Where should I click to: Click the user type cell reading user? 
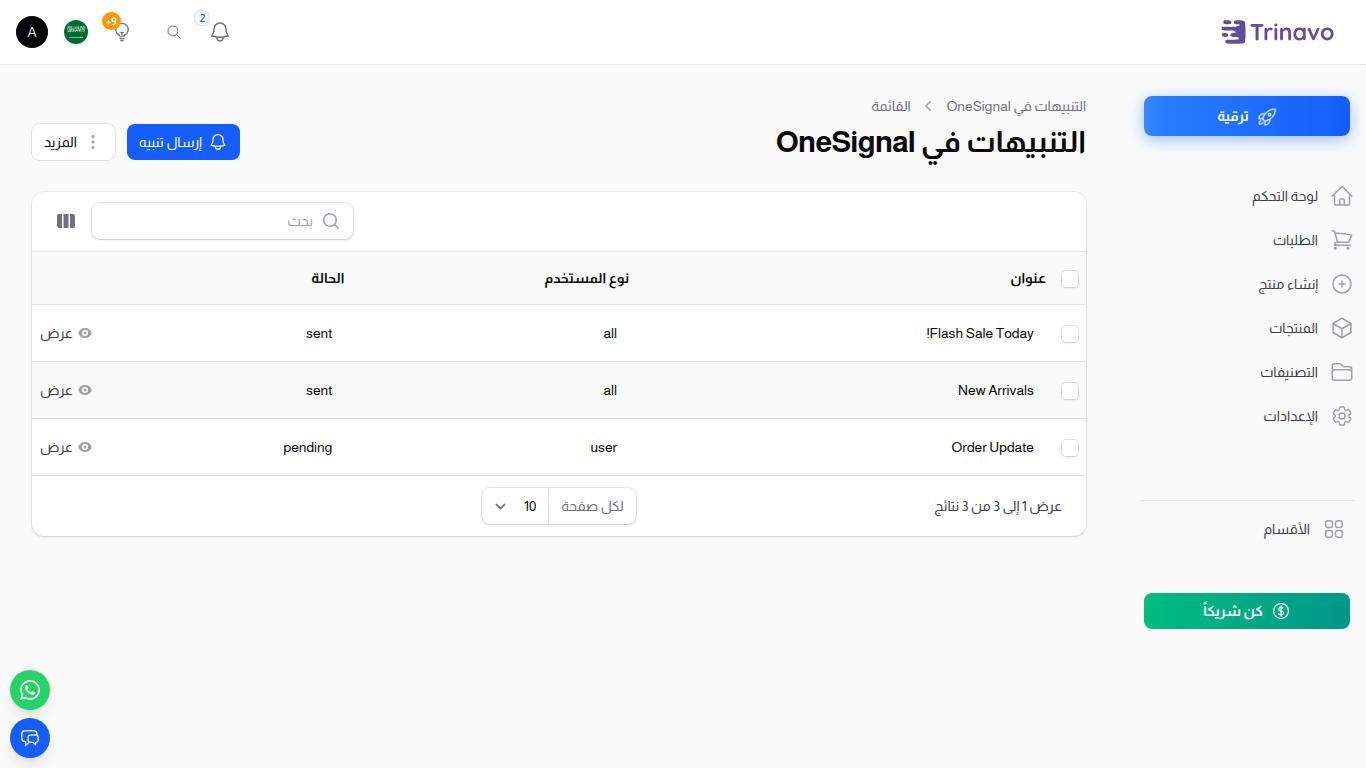coord(604,447)
